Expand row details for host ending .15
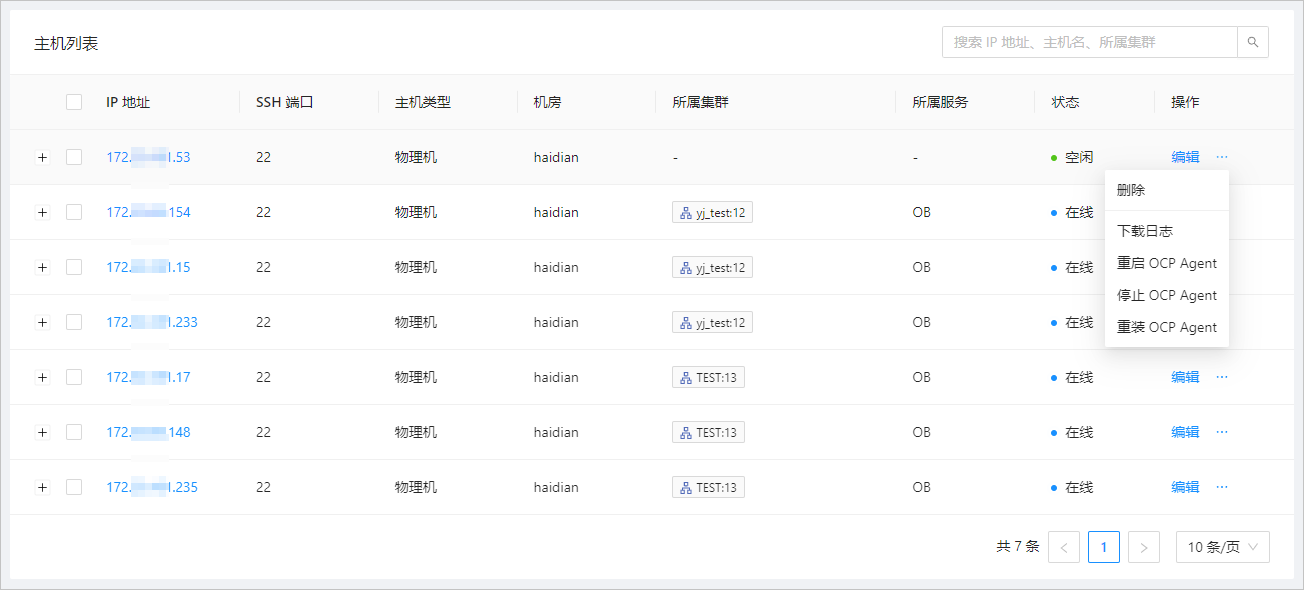The height and width of the screenshot is (590, 1304). click(x=42, y=267)
